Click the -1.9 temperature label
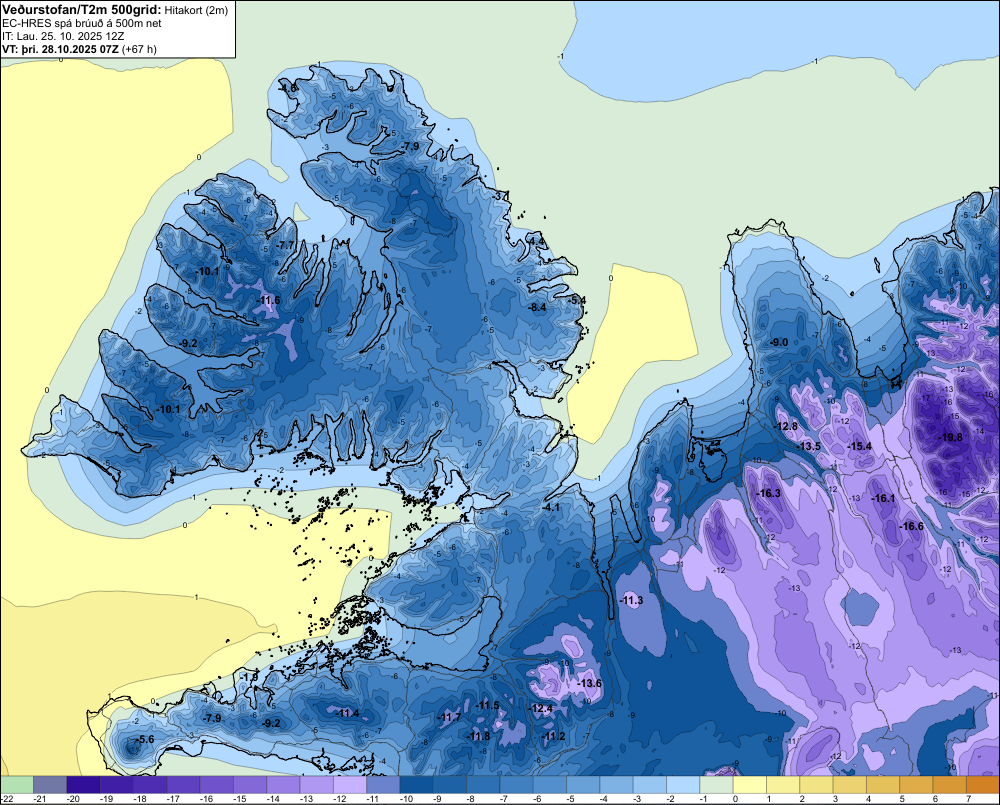The height and width of the screenshot is (805, 1000). [x=249, y=677]
